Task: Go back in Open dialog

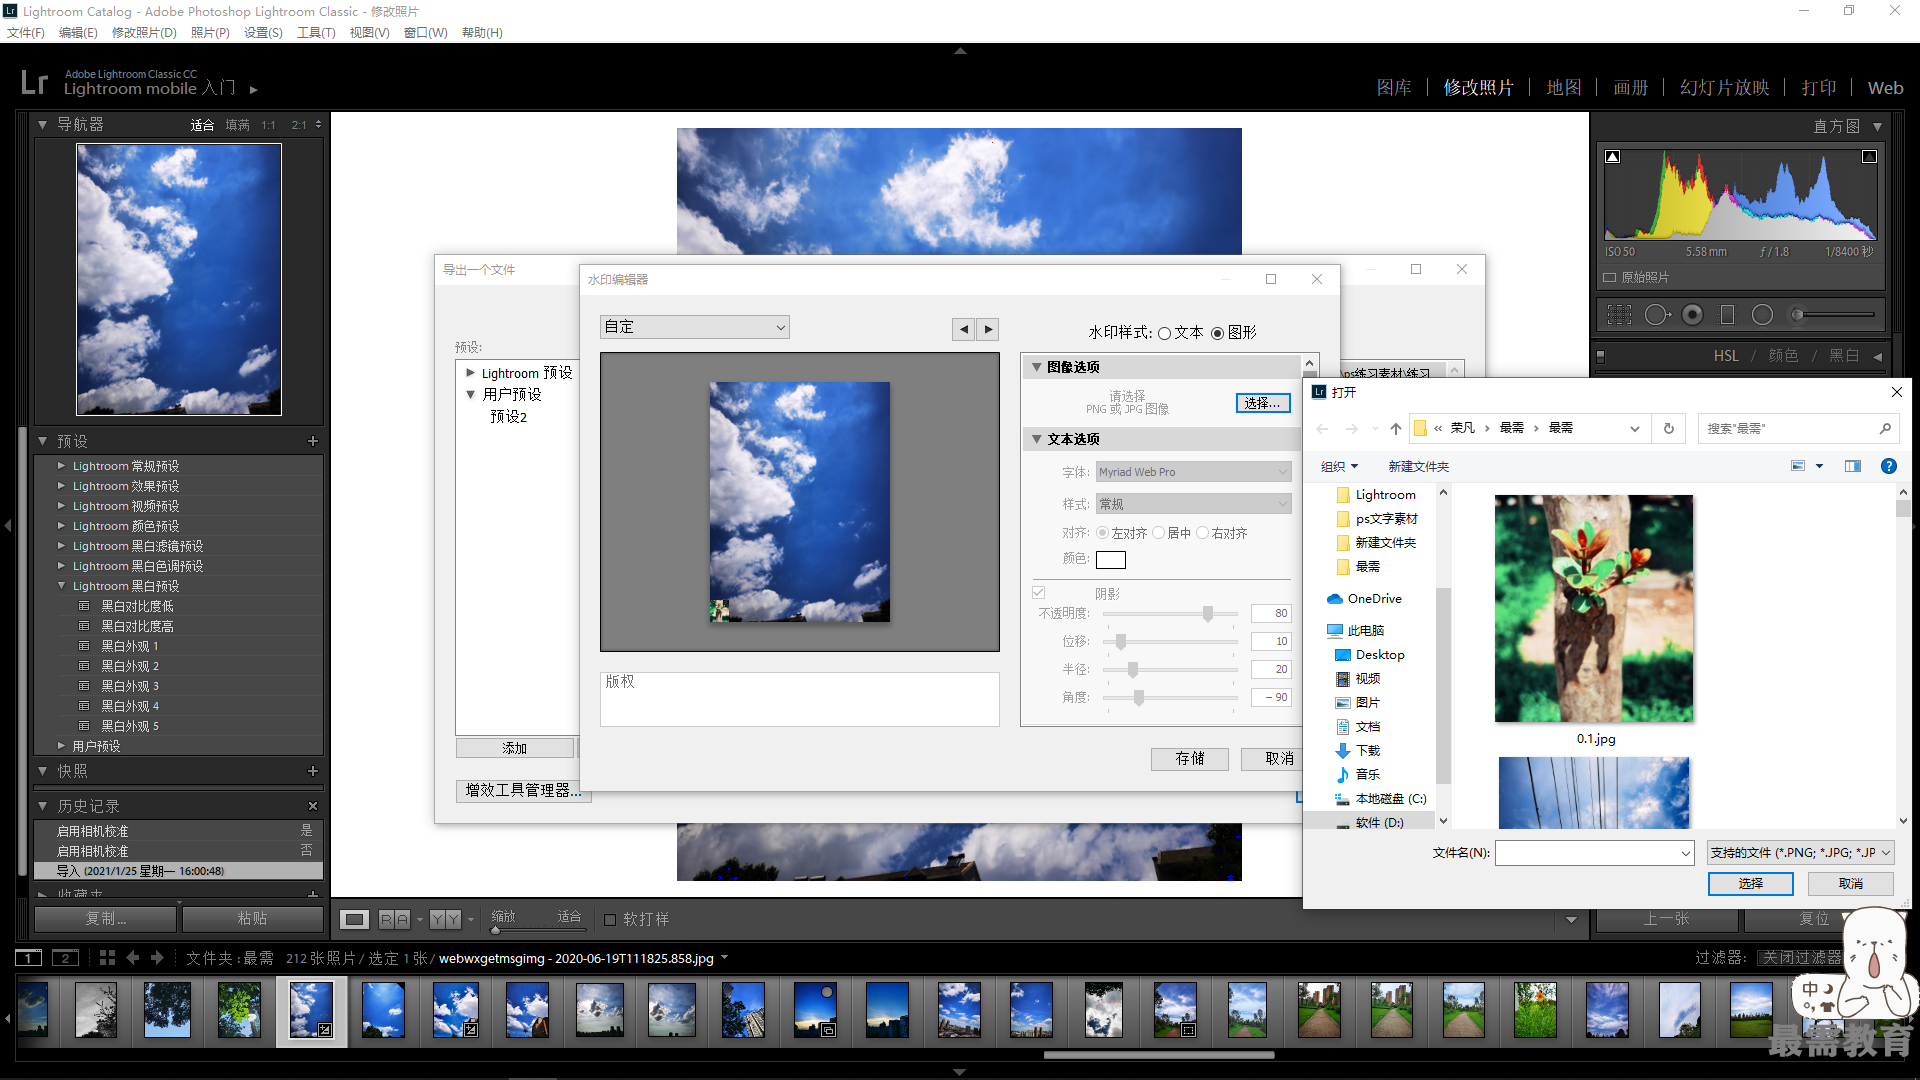Action: (1322, 429)
